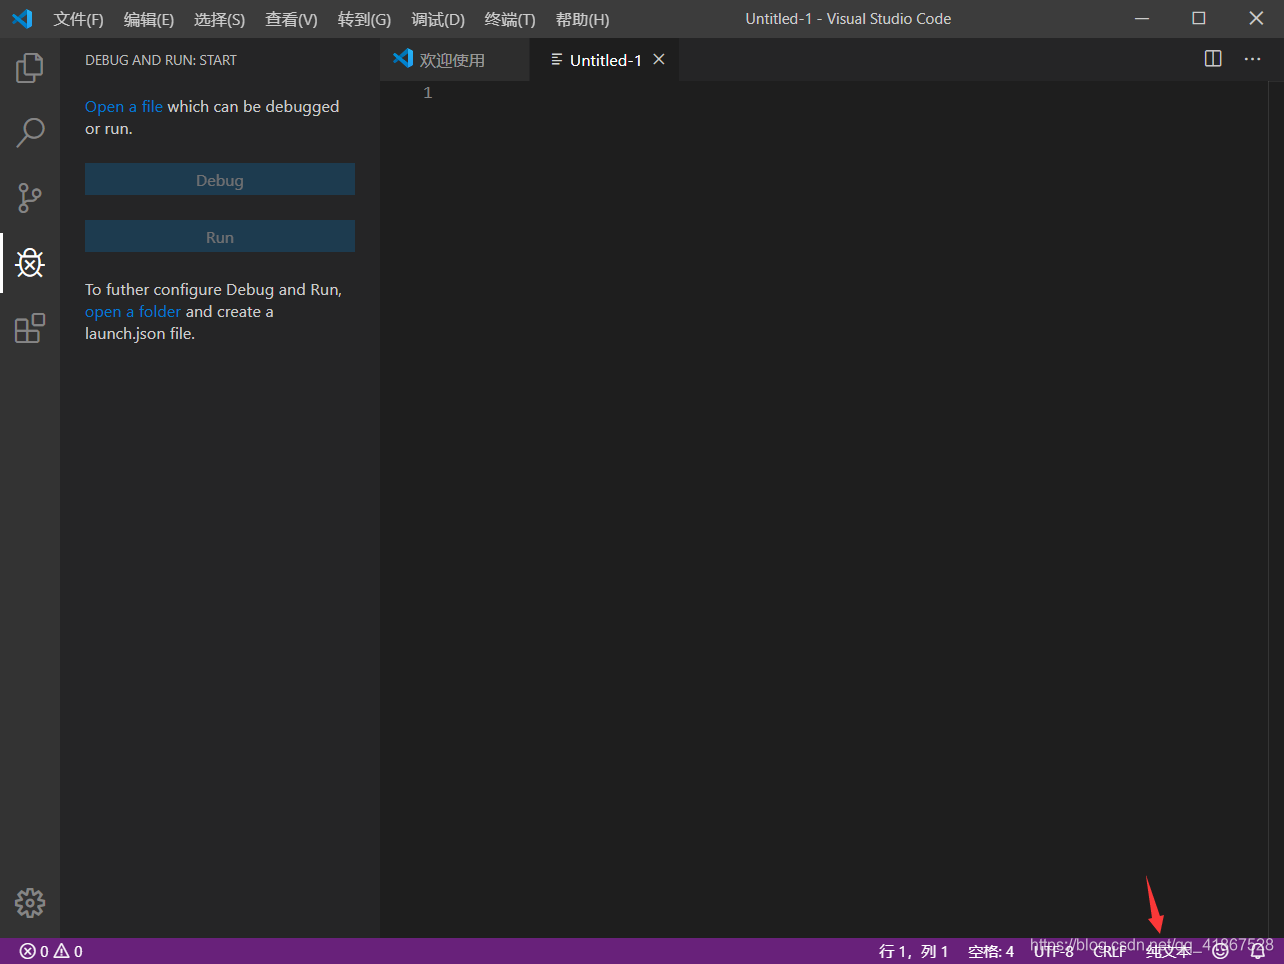Screen dimensions: 1284x964
Task: Open the 查看(V) menu
Action: (x=291, y=19)
